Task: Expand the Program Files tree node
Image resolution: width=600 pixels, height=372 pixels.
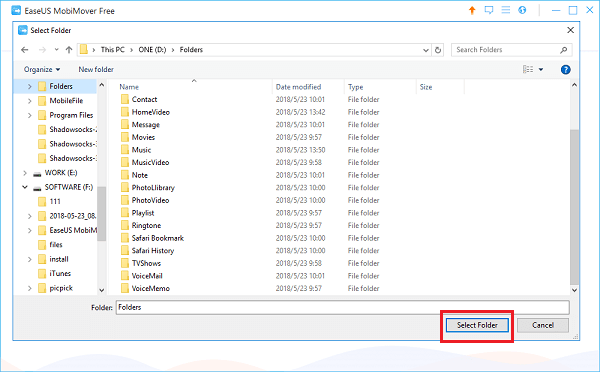Action: point(30,115)
